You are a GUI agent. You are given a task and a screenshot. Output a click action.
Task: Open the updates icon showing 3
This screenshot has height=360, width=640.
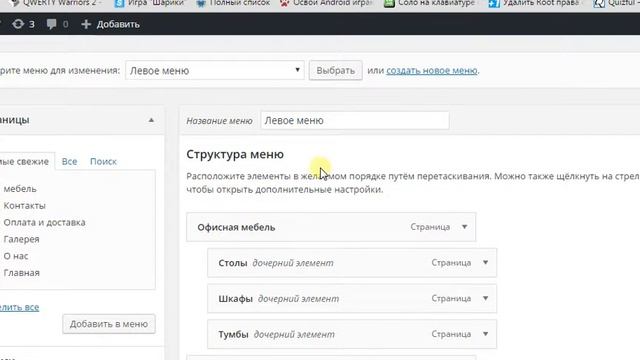coord(23,24)
